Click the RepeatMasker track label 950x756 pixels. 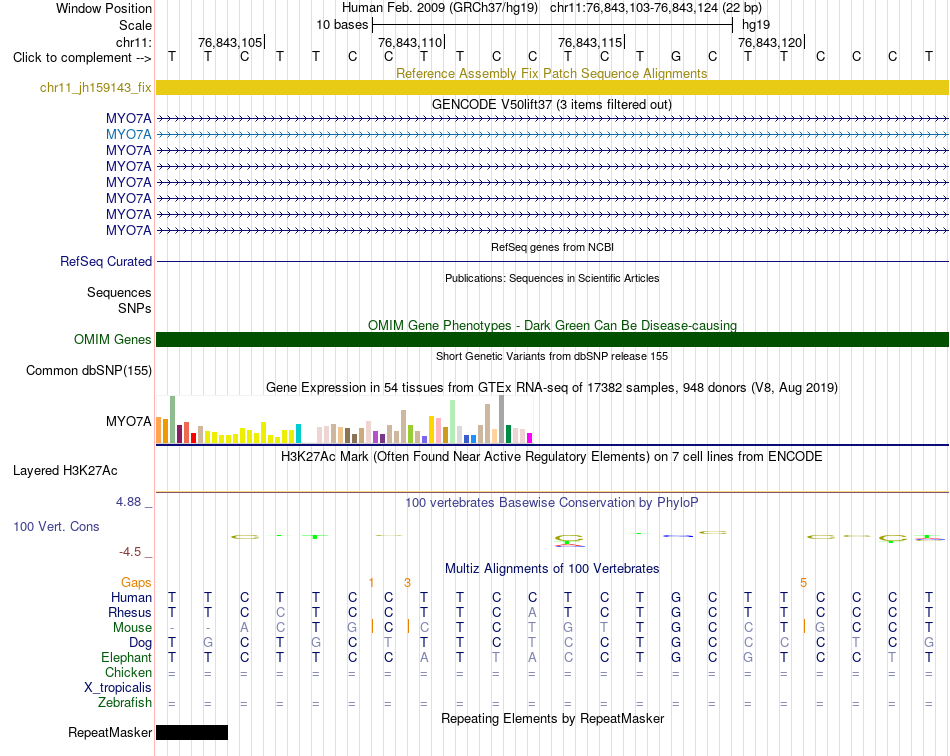pos(110,732)
